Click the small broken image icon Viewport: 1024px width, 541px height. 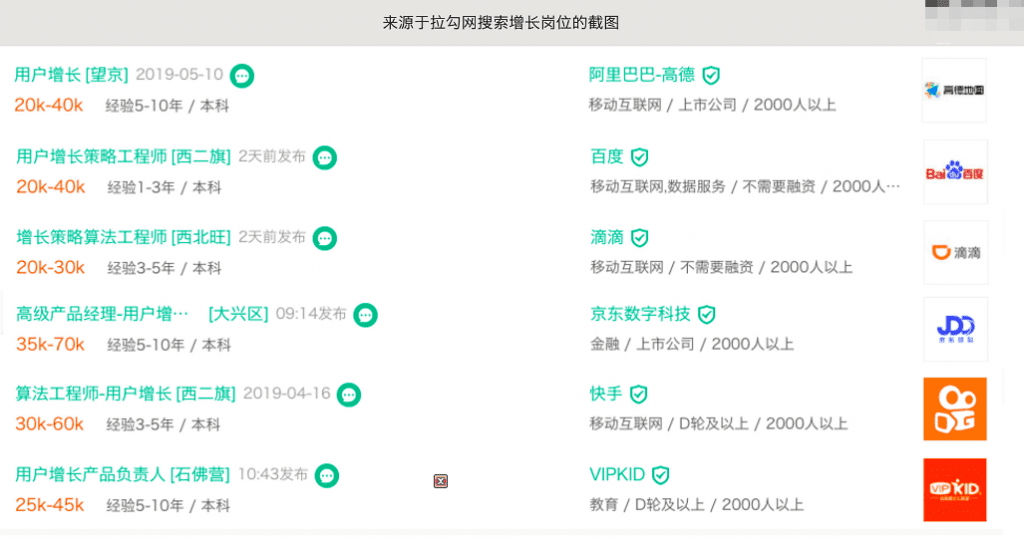441,482
